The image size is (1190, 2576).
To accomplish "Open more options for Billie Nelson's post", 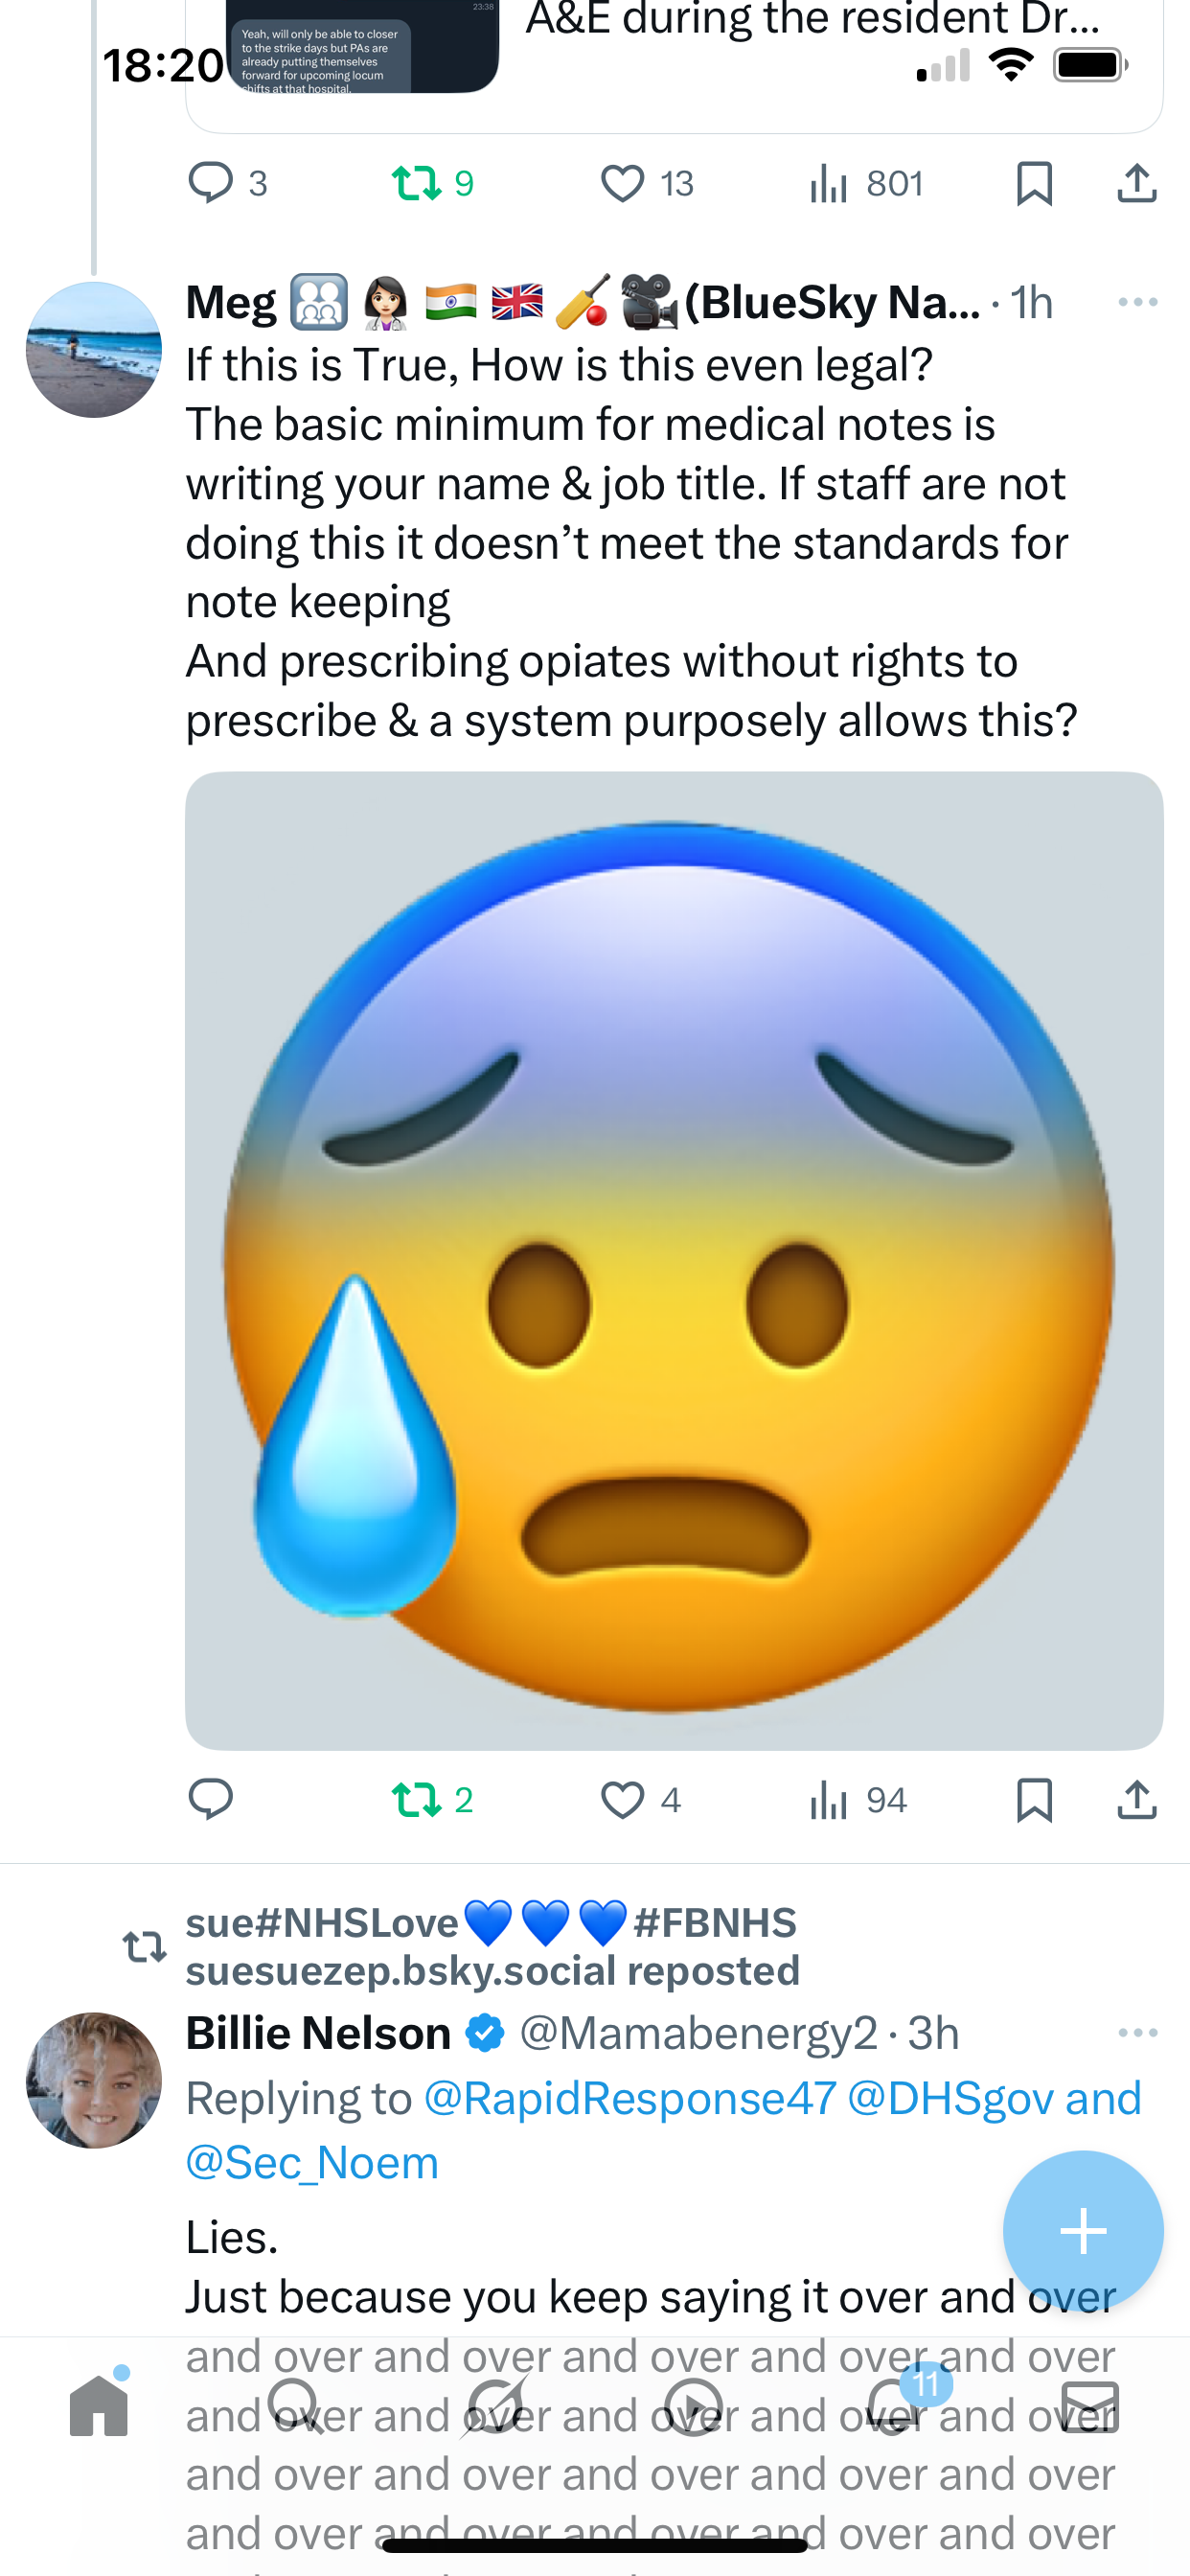I will coord(1138,2033).
